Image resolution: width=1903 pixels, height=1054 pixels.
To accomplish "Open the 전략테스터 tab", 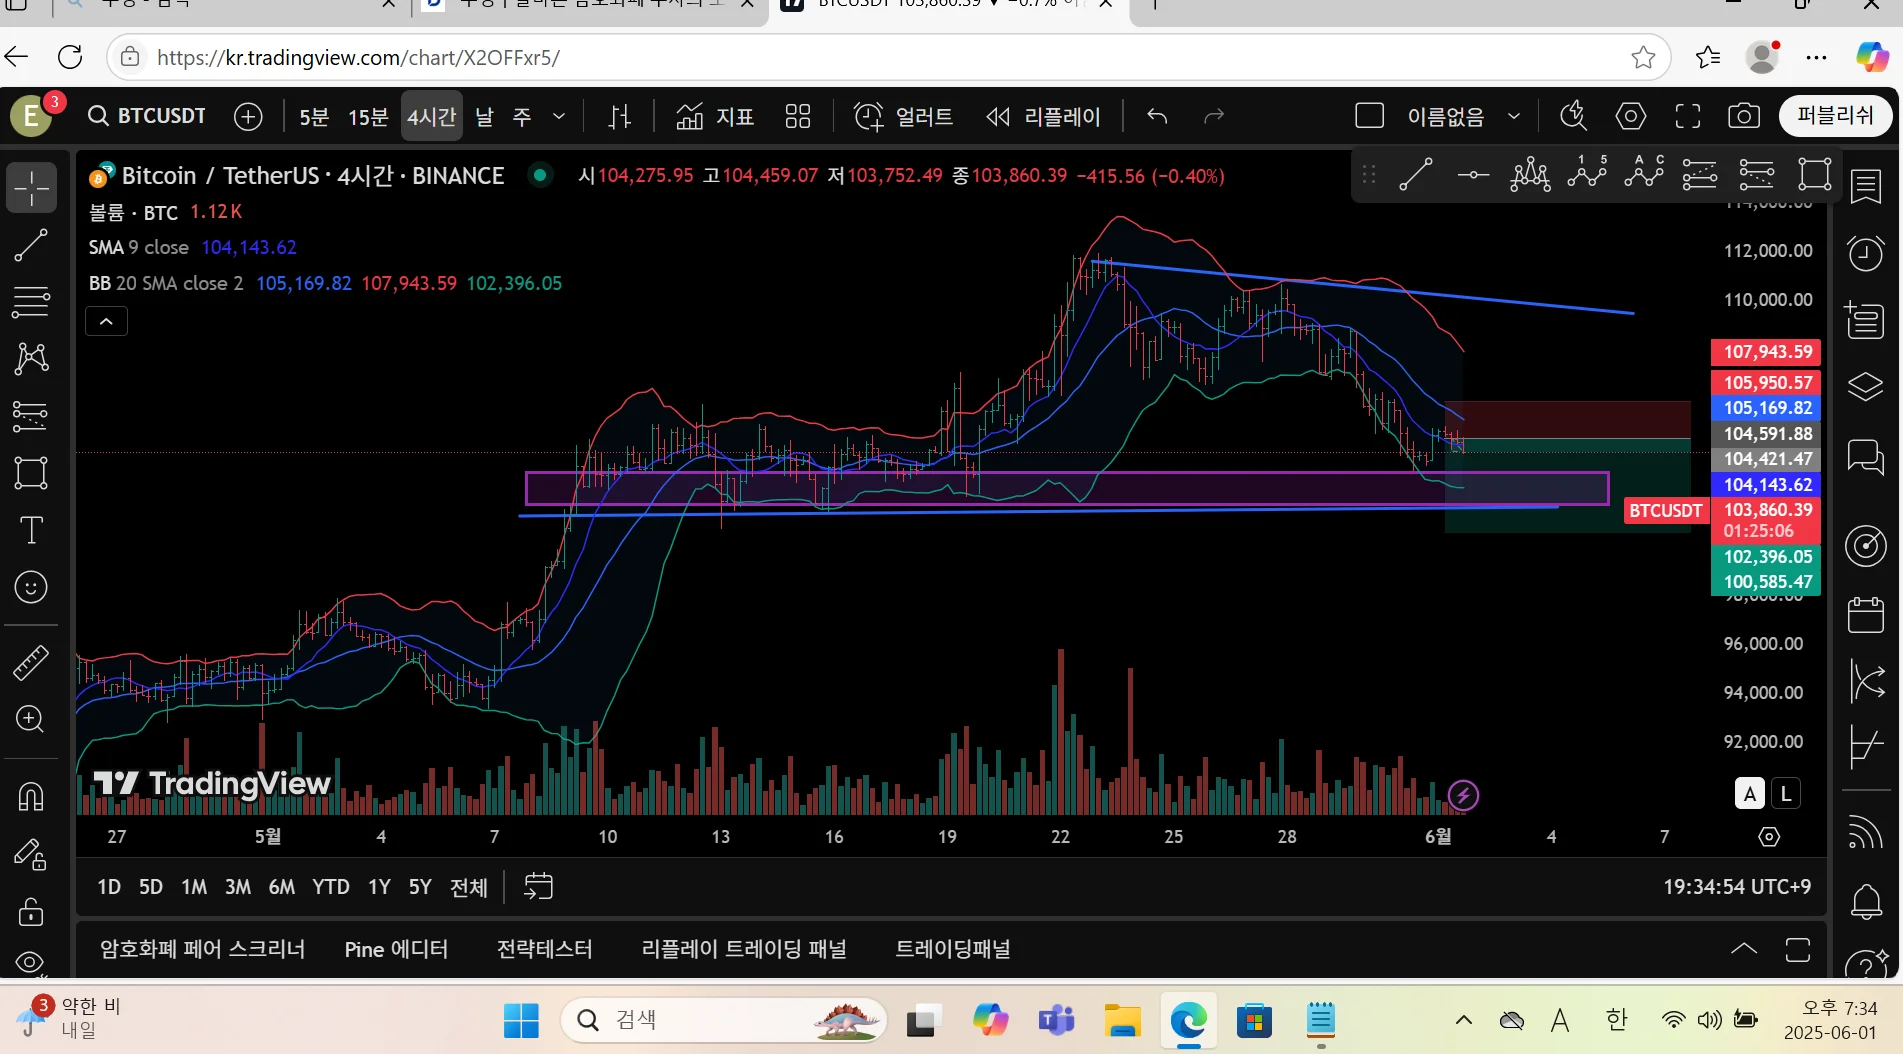I will [545, 949].
